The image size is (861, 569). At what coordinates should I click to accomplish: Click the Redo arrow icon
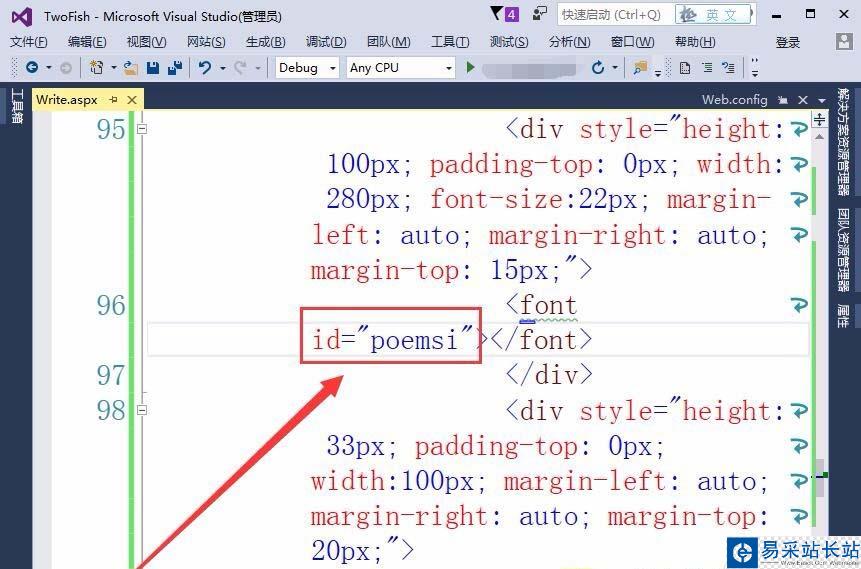coord(240,68)
